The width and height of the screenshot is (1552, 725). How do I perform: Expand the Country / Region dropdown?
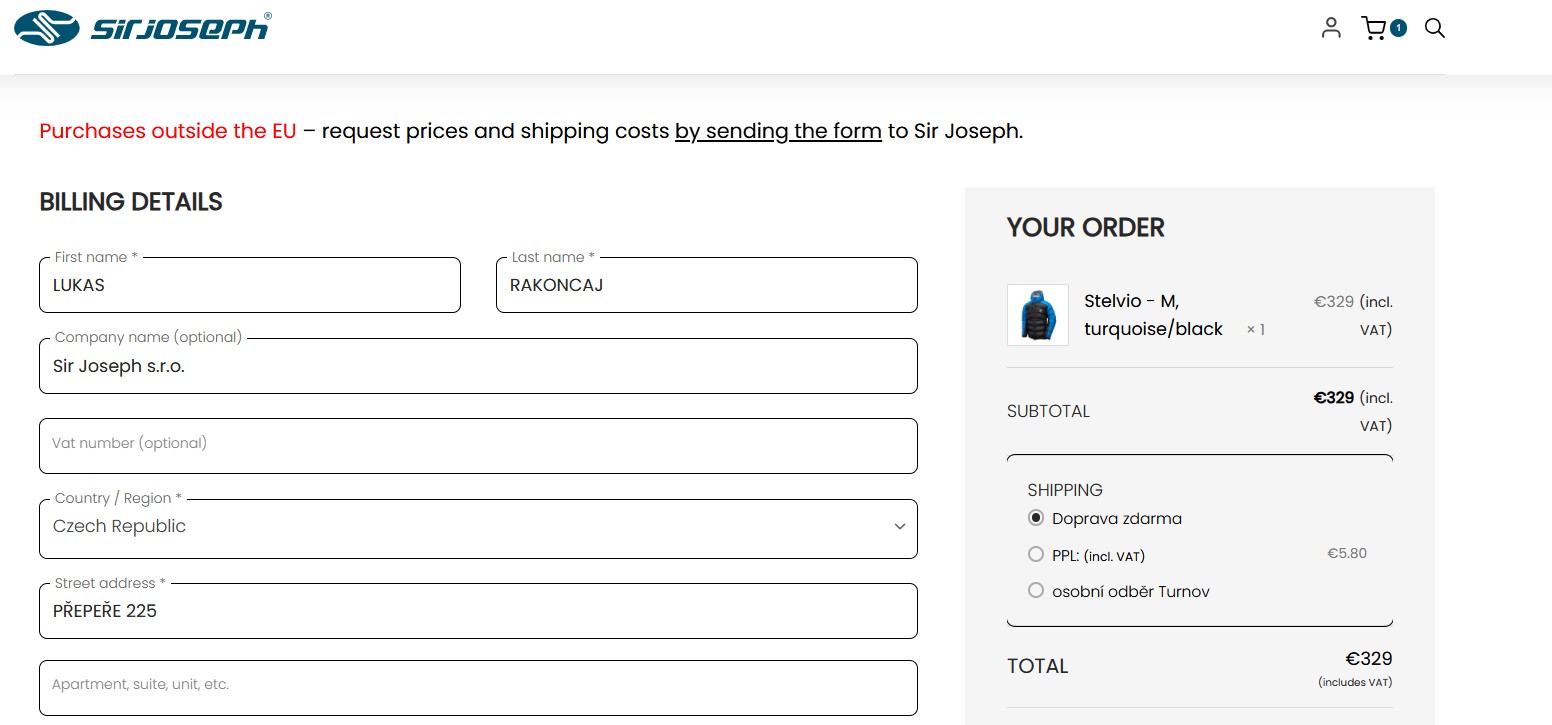click(478, 528)
